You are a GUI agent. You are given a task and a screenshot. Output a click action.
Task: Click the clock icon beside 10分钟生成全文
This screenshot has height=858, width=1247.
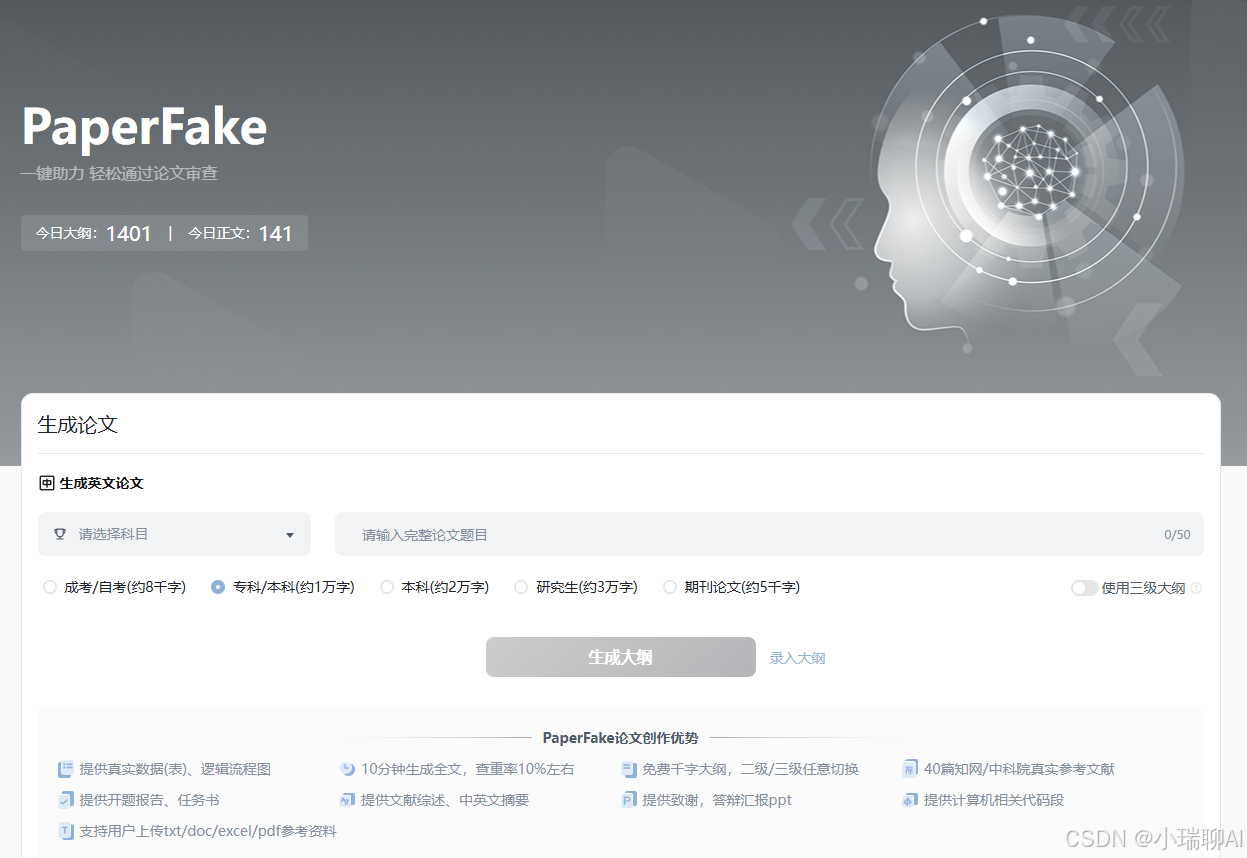347,769
